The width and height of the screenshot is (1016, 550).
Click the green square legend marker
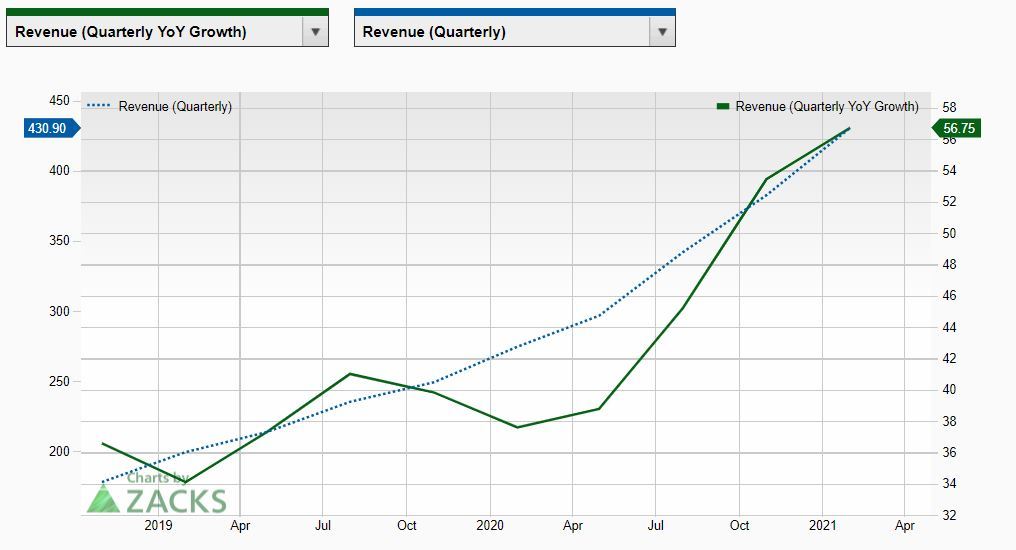tap(723, 106)
